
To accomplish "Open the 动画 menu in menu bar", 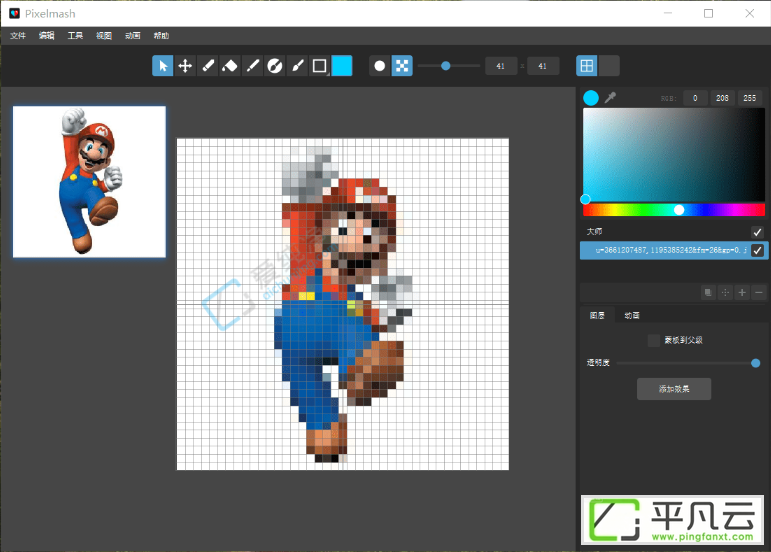I will coord(133,35).
